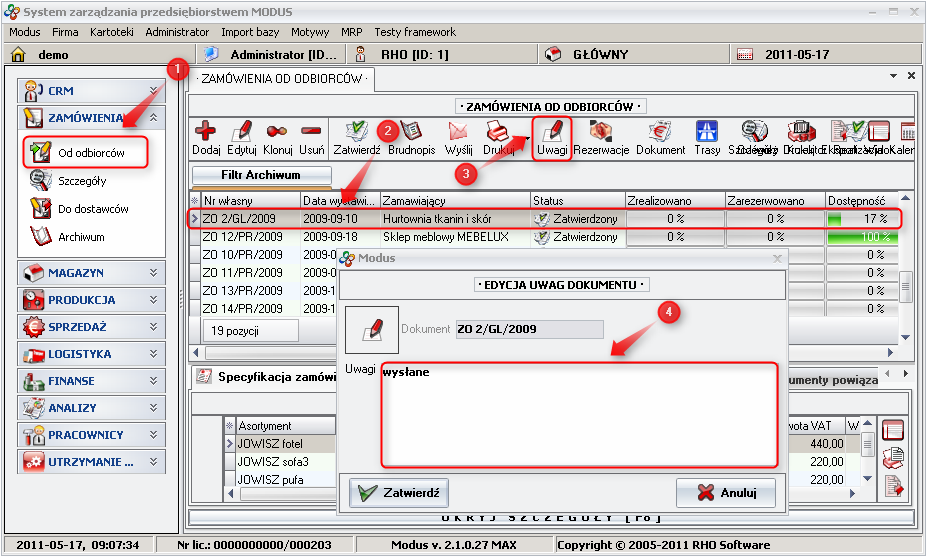Click the Klonuj toolbar icon
Screen dimensions: 927x557
click(277, 133)
